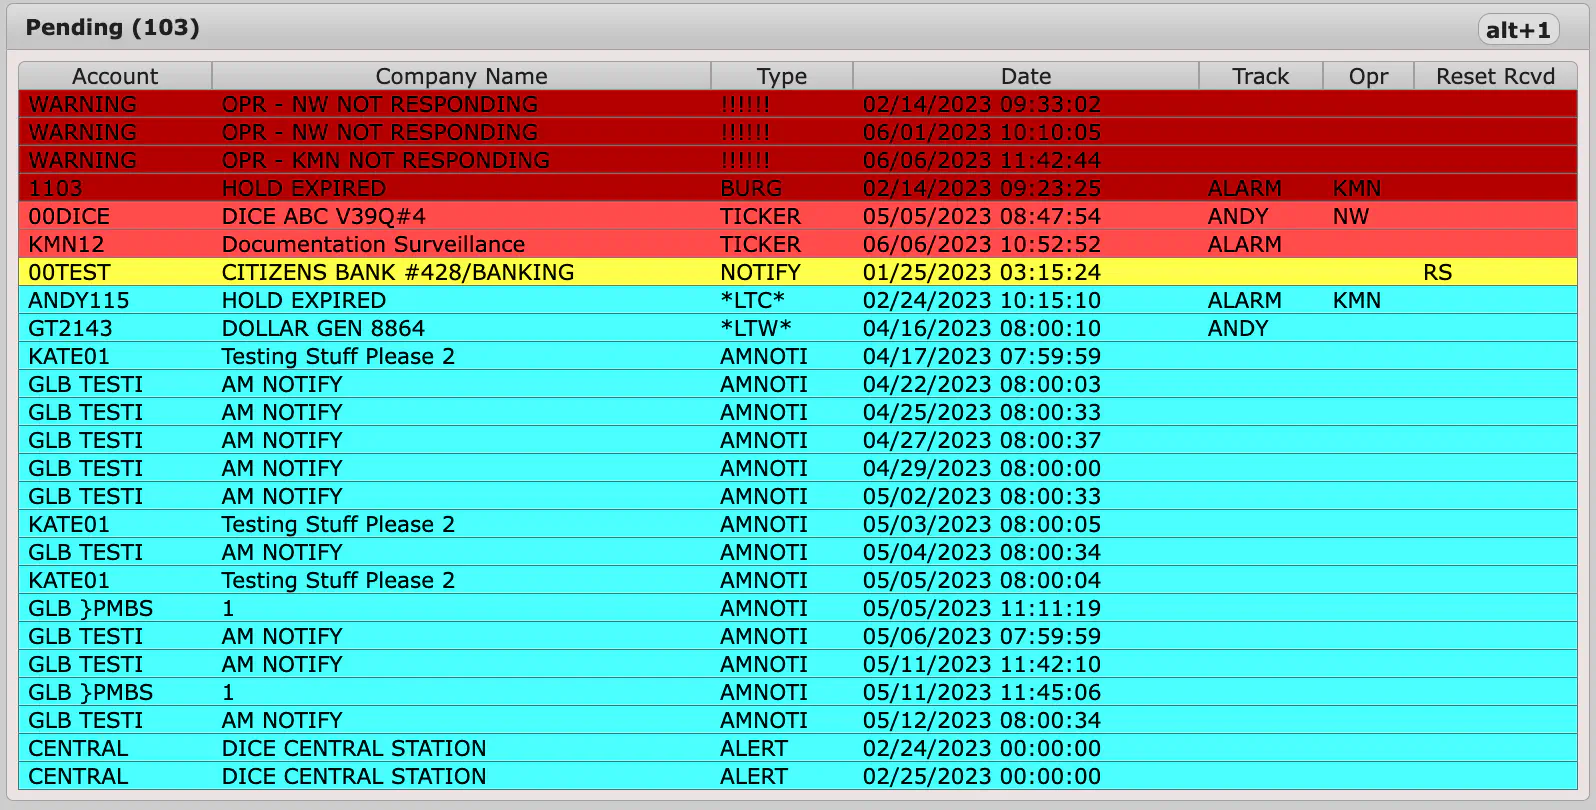This screenshot has height=810, width=1596.
Task: Select the ANDY115 HOLD EXPIRED row
Action: pyautogui.click(x=798, y=300)
